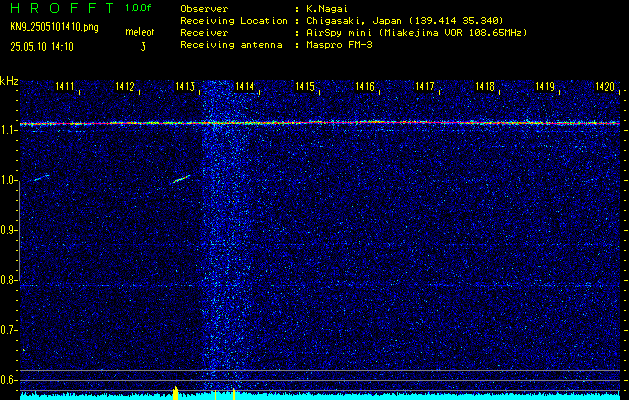This screenshot has height=400, width=629.
Task: Select time label 1418
Action: coord(485,86)
